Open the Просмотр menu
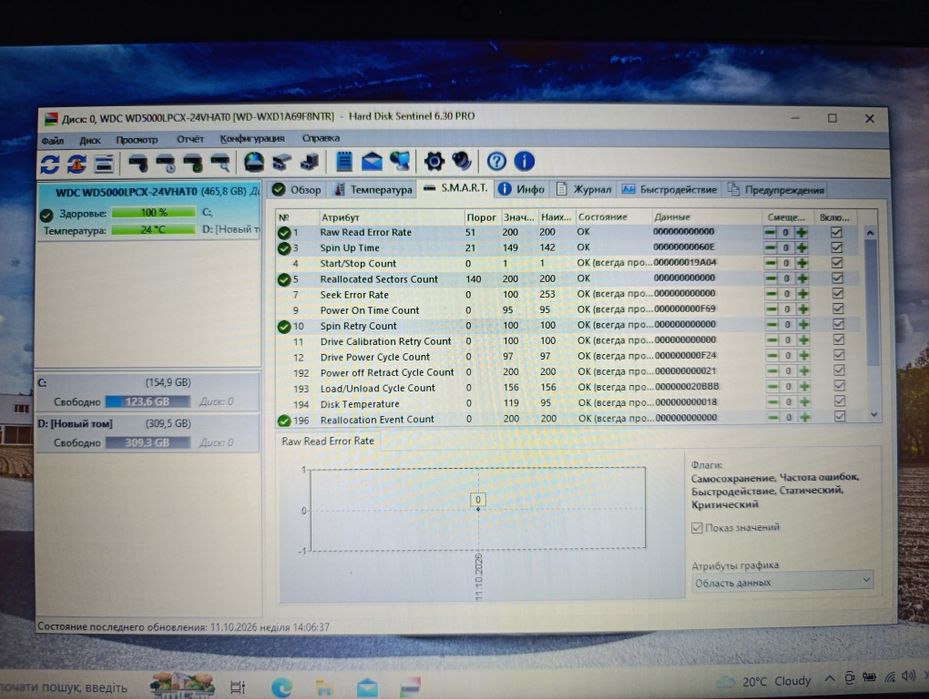Screen dimensions: 929x699 click(x=137, y=140)
